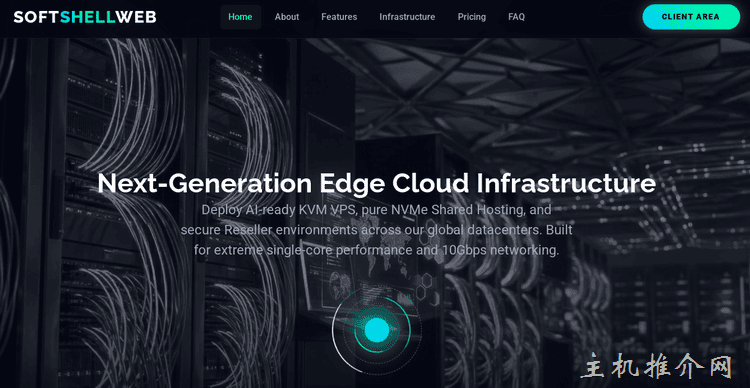Navigate to Infrastructure
The image size is (750, 388).
coord(407,17)
